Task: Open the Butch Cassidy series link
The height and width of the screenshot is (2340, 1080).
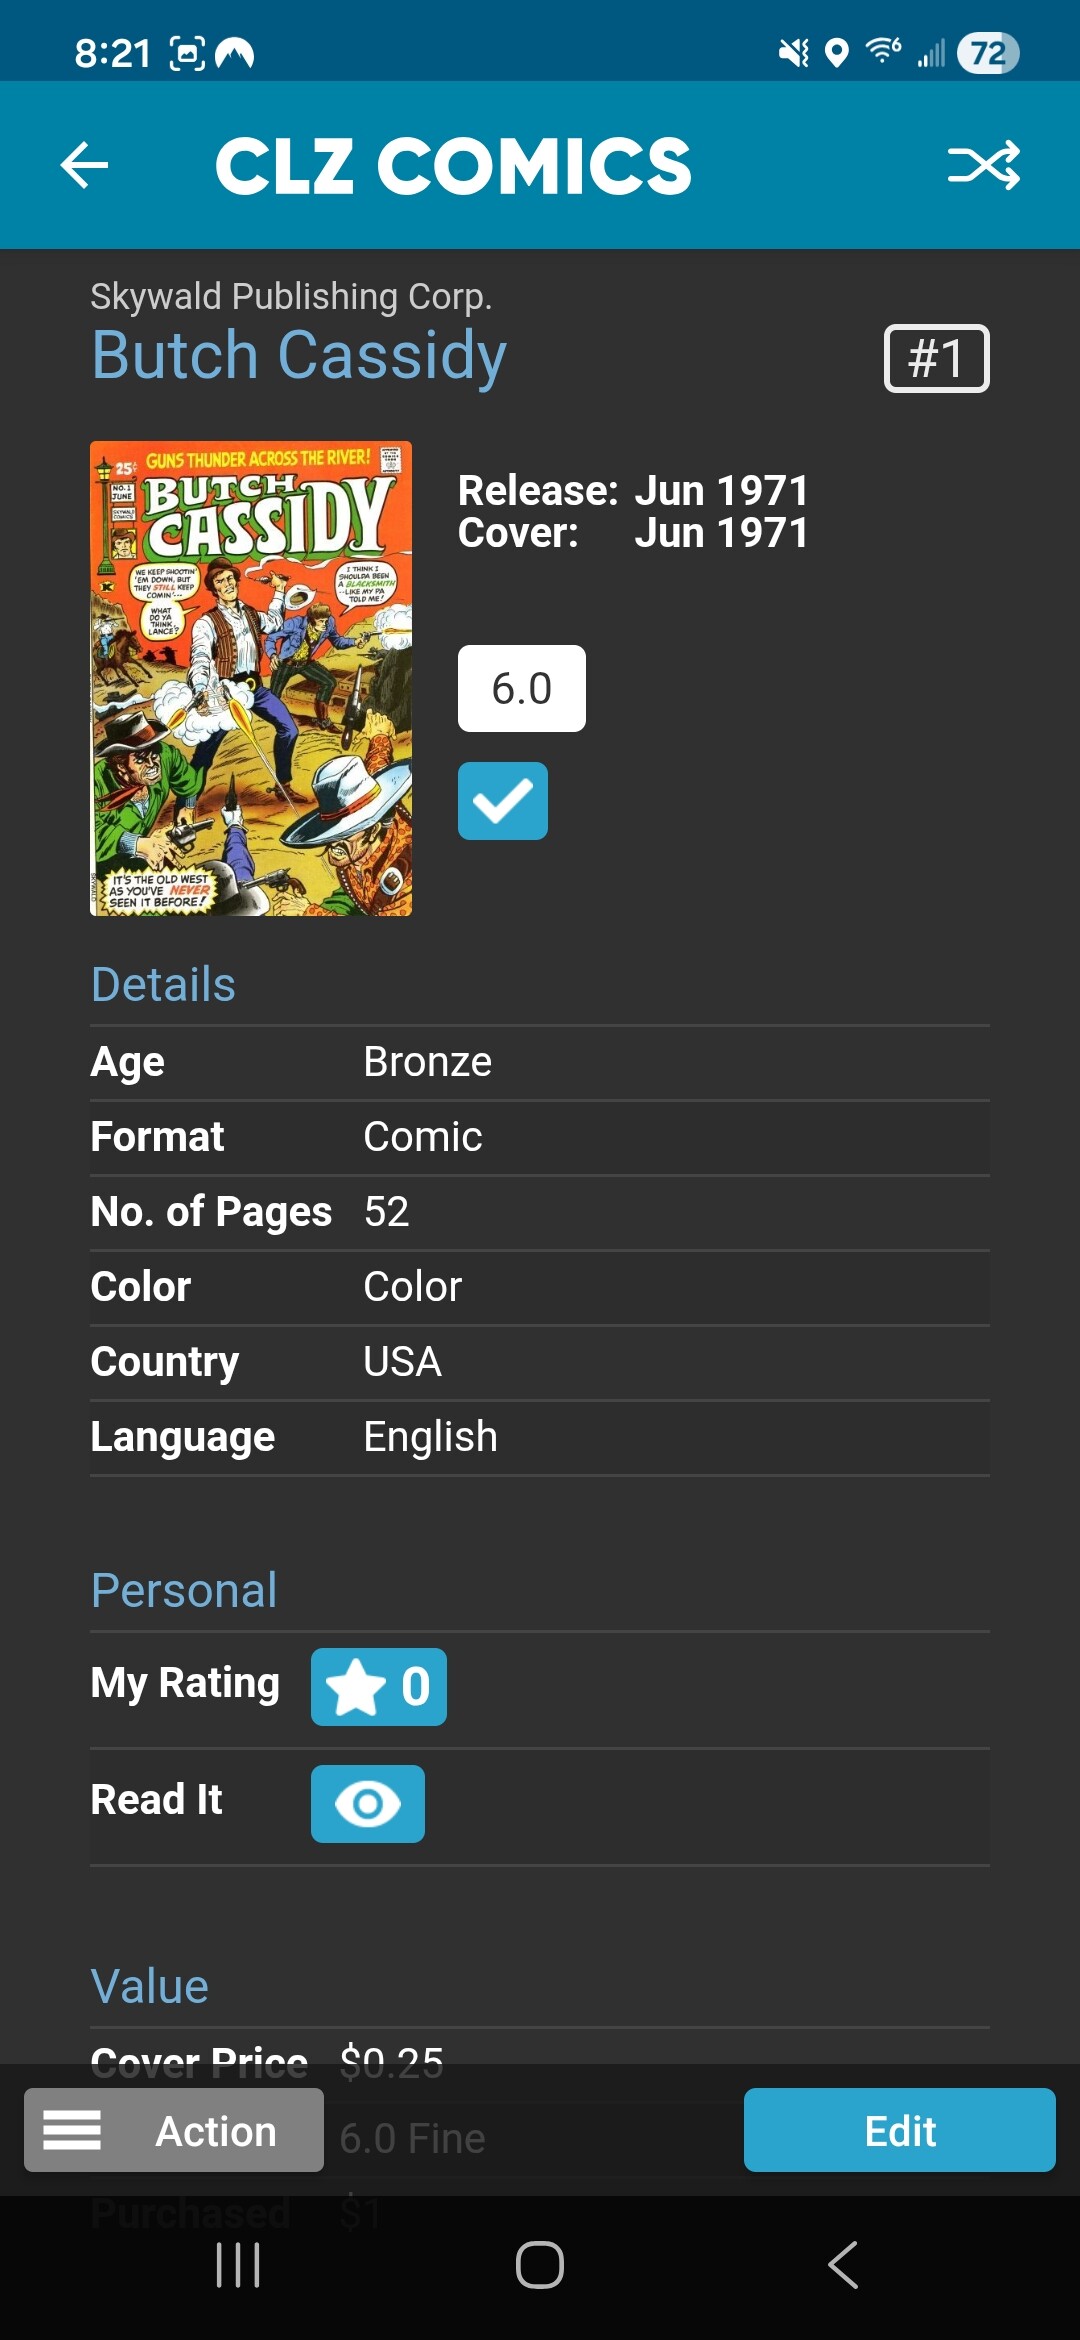Action: click(299, 356)
